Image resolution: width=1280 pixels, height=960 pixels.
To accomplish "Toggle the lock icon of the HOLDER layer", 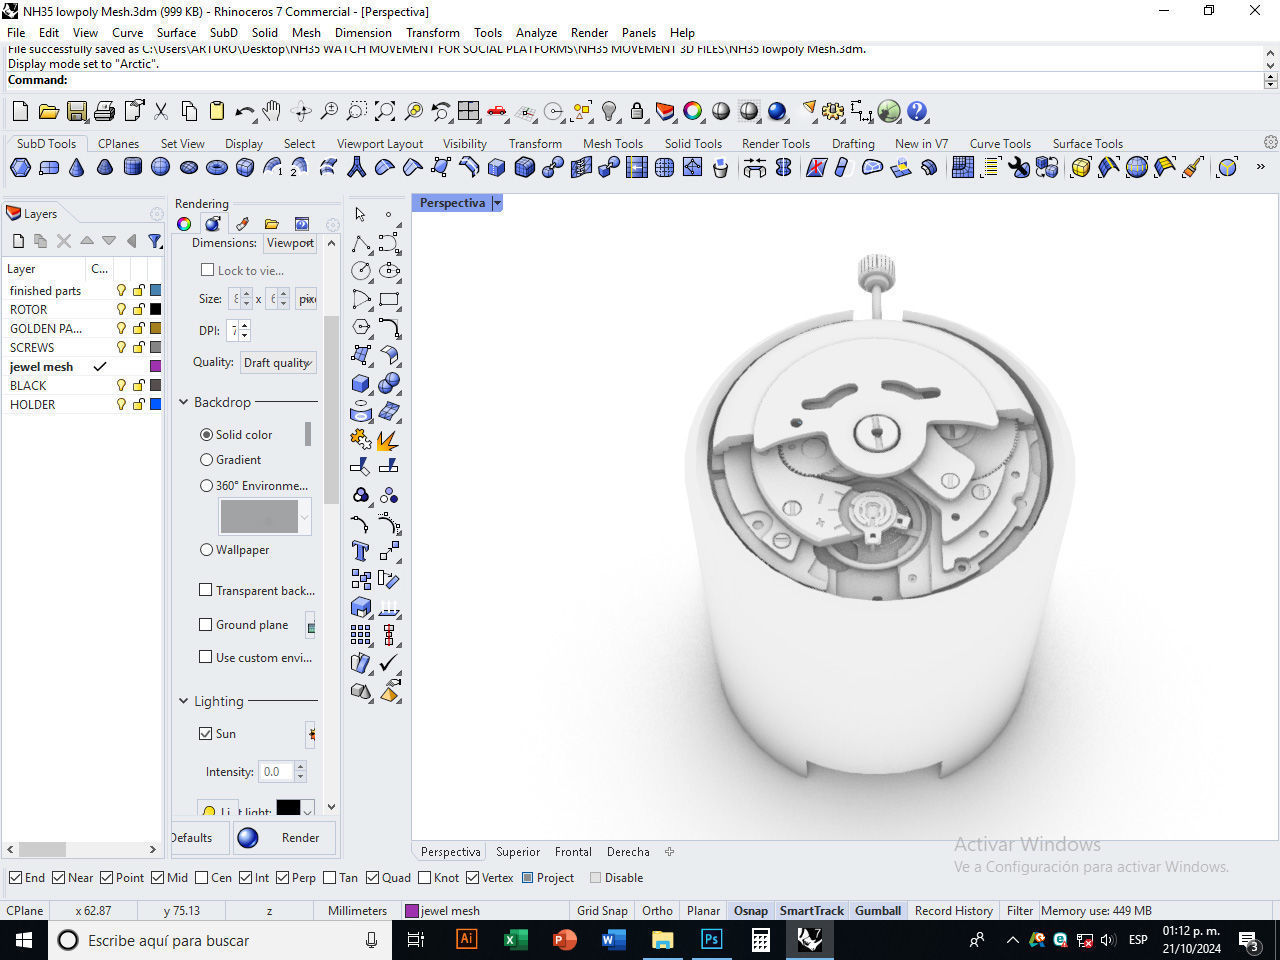I will pos(139,405).
